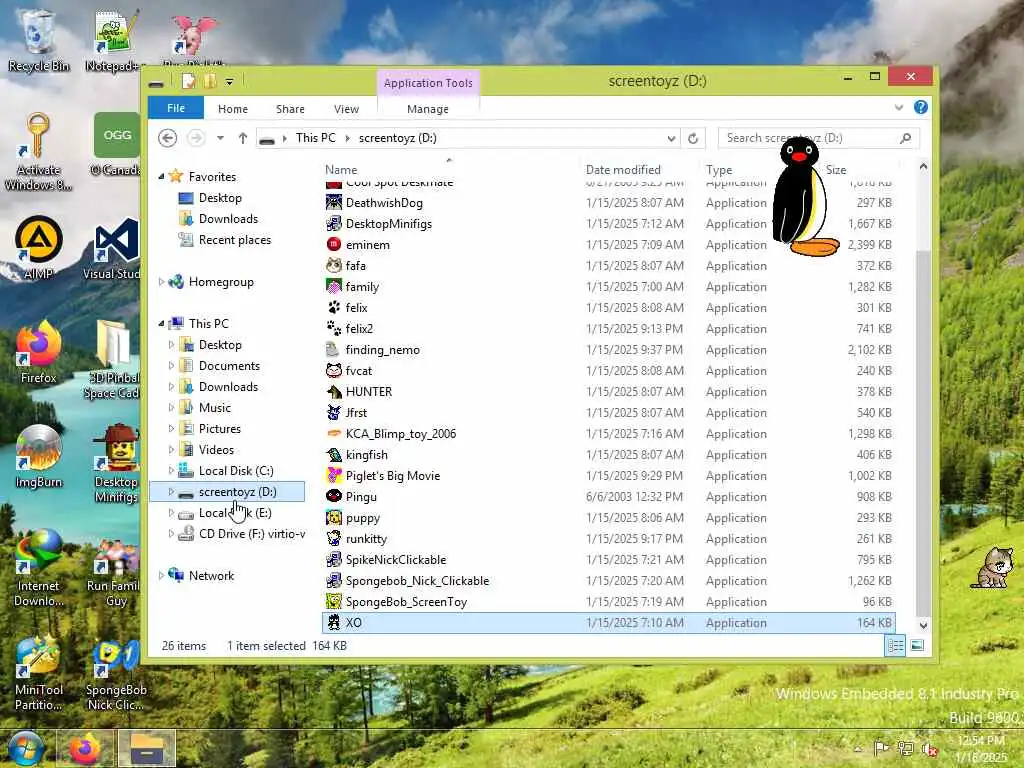Image resolution: width=1024 pixels, height=768 pixels.
Task: Select the felix2 application icon
Action: point(334,328)
